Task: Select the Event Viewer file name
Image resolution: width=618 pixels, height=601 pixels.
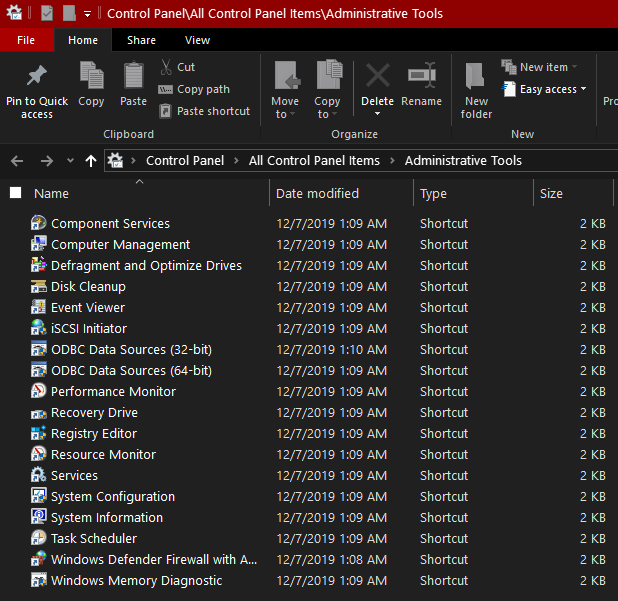Action: pyautogui.click(x=88, y=307)
